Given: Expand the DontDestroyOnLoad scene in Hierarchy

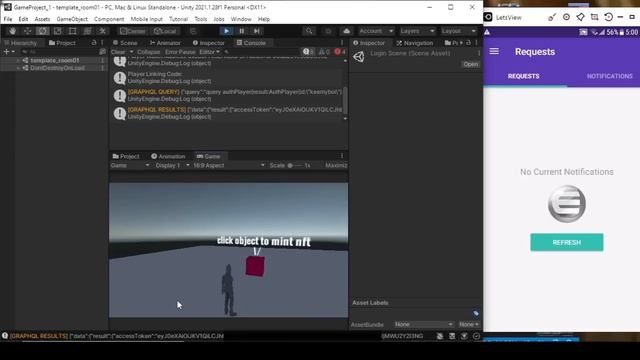Looking at the screenshot, I should tap(18, 68).
